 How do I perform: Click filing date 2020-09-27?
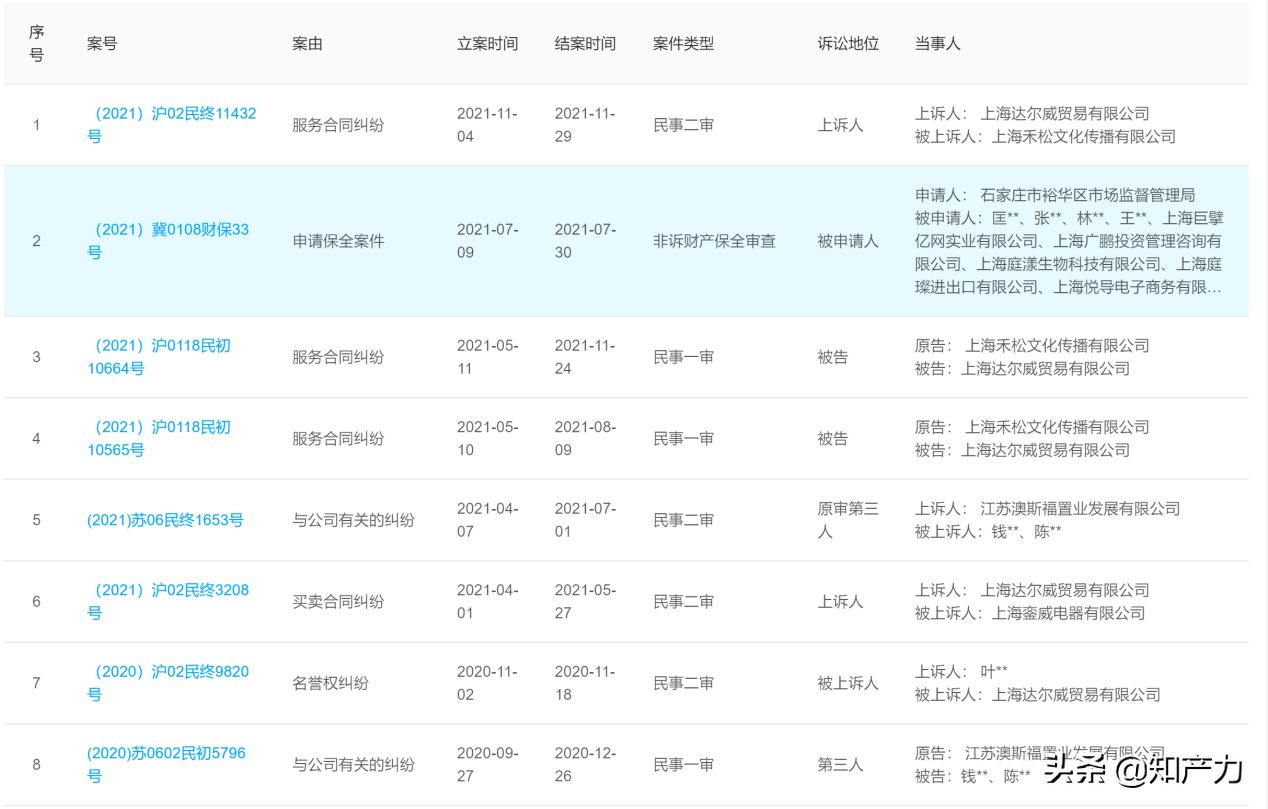(487, 764)
